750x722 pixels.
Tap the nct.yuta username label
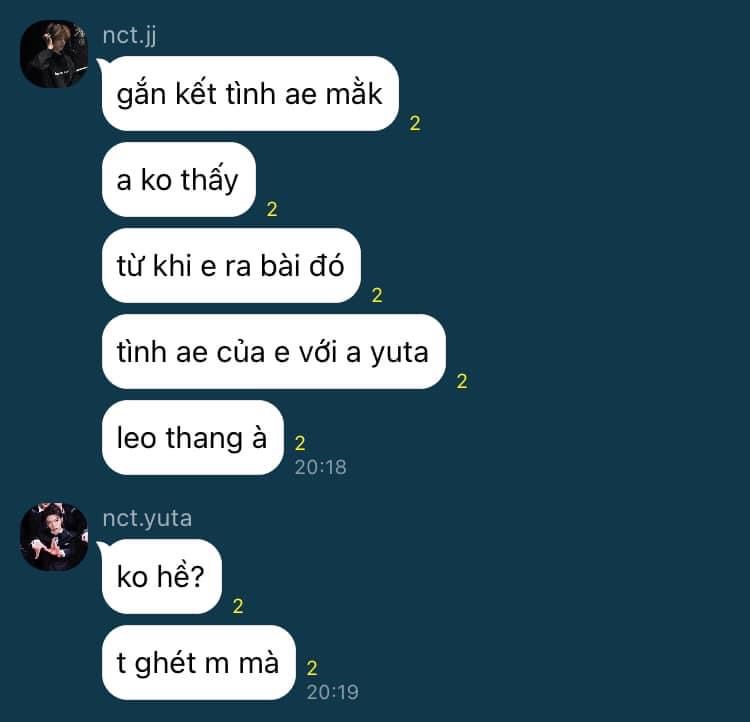(x=147, y=518)
